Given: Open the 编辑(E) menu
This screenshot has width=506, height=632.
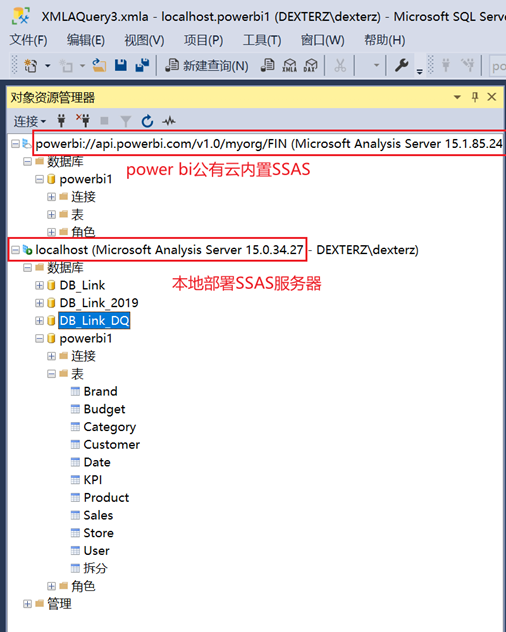Looking at the screenshot, I should 86,40.
